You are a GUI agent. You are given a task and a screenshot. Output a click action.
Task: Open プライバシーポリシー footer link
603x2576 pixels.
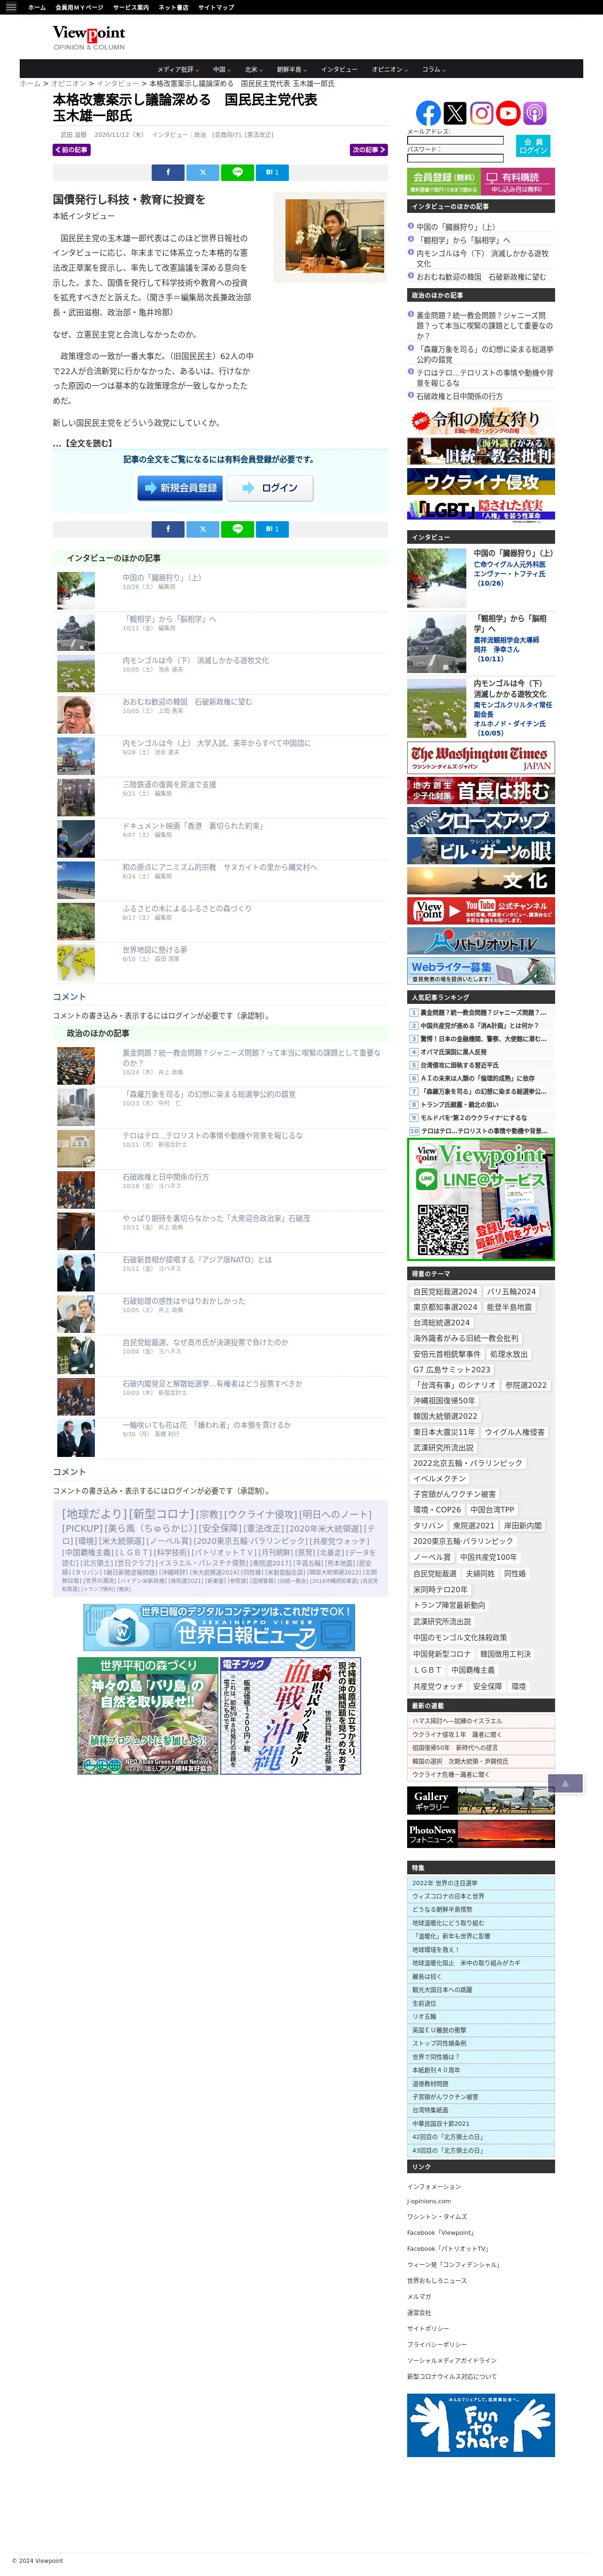pyautogui.click(x=437, y=2344)
